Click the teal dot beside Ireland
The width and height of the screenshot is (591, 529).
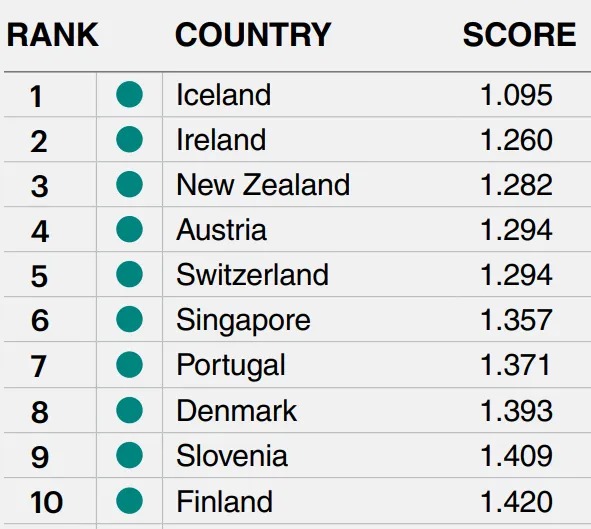[x=129, y=139]
